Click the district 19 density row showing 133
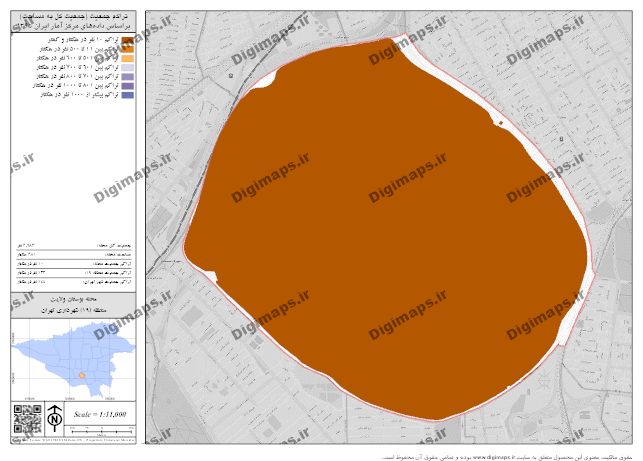Viewport: 643px width, 461px height. (74, 273)
